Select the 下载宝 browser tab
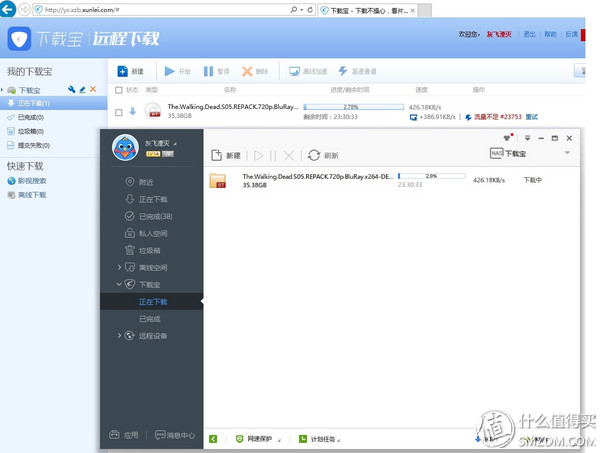Image resolution: width=600 pixels, height=453 pixels. click(x=367, y=11)
